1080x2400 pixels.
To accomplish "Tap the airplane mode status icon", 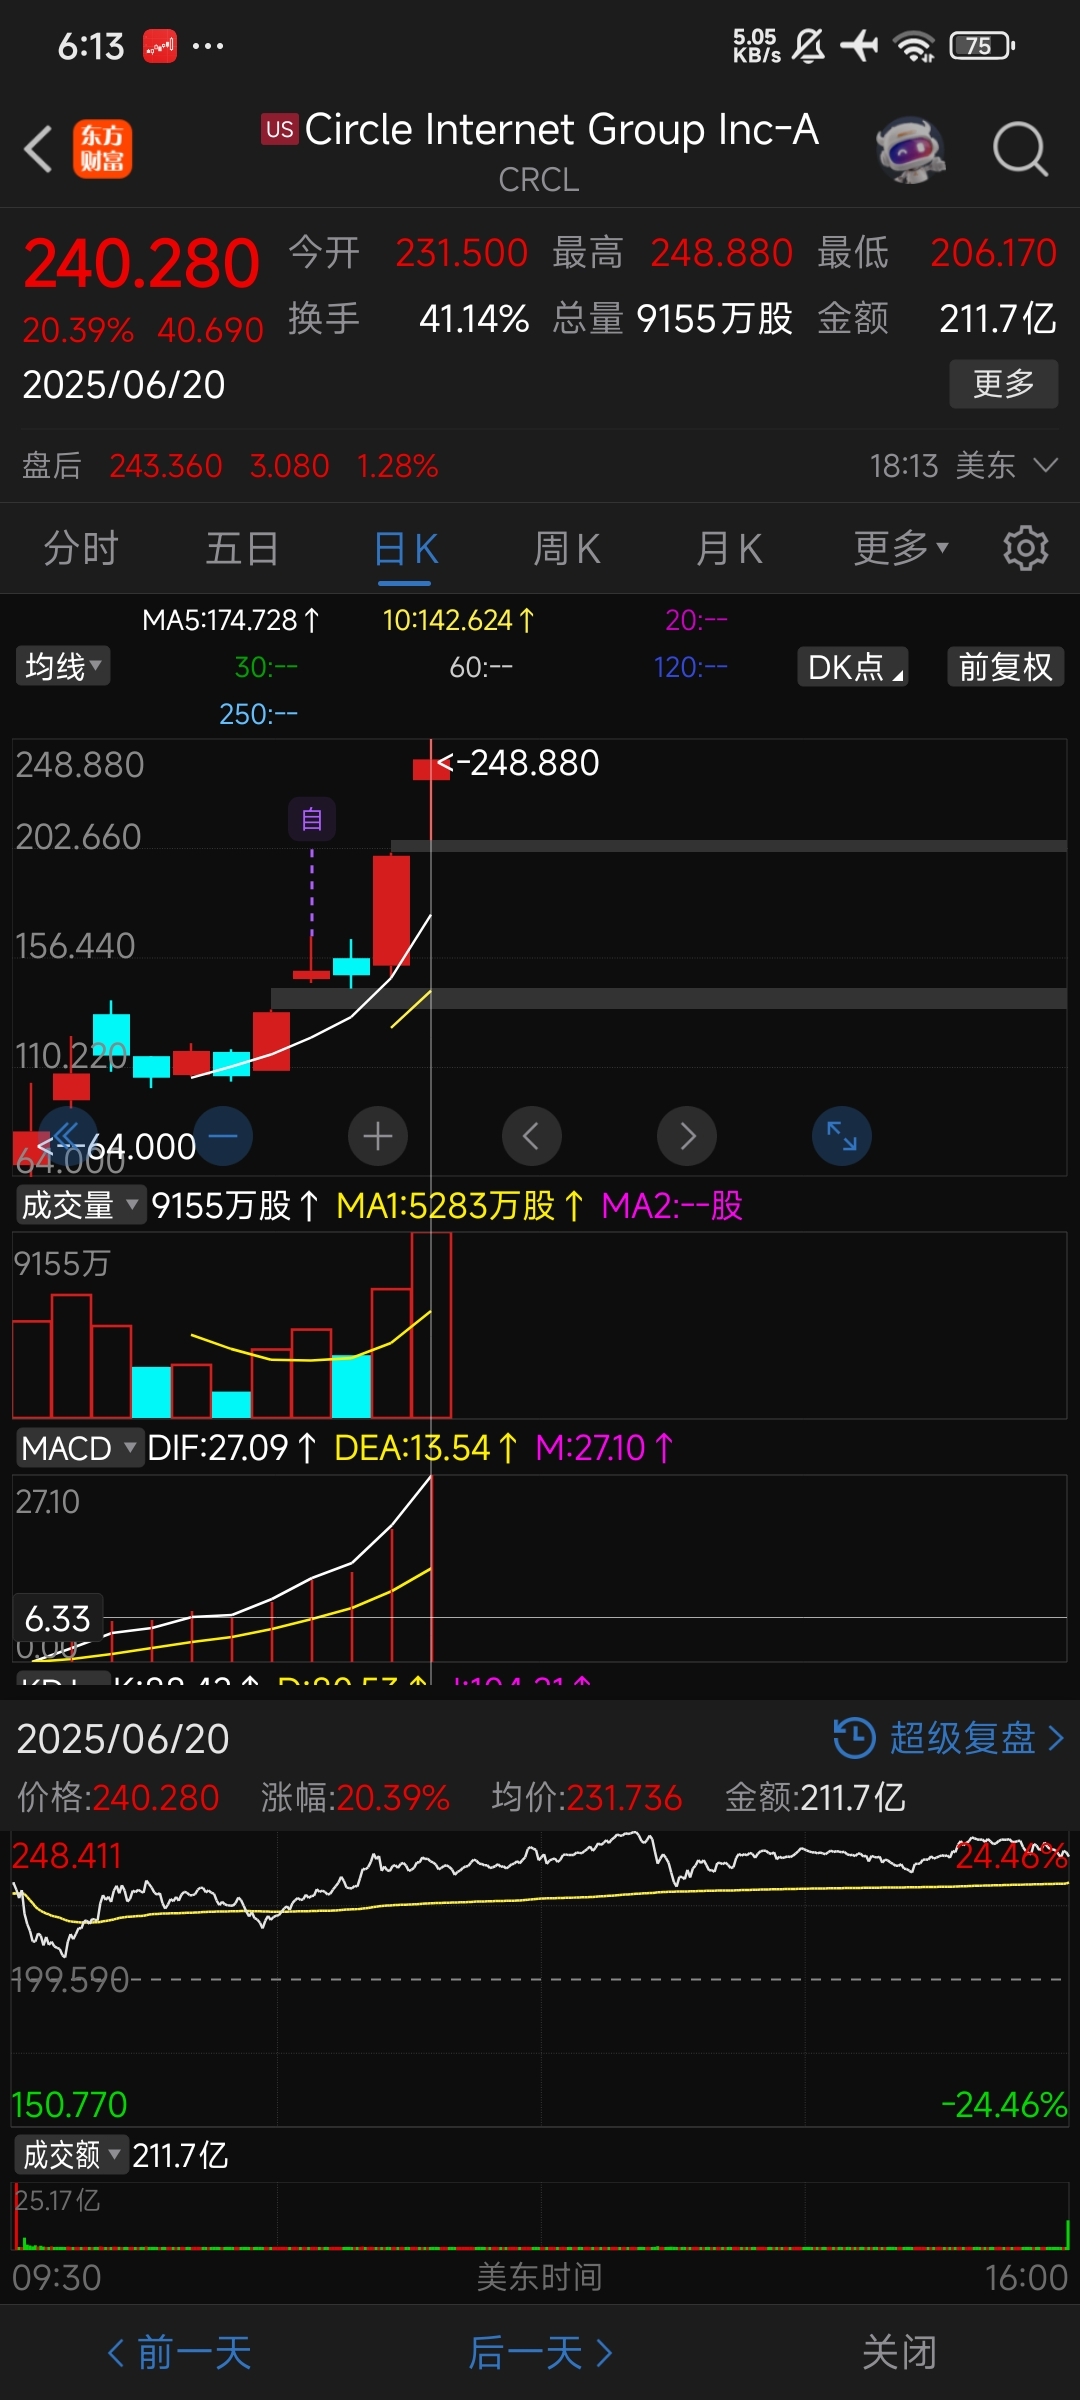I will pyautogui.click(x=859, y=45).
